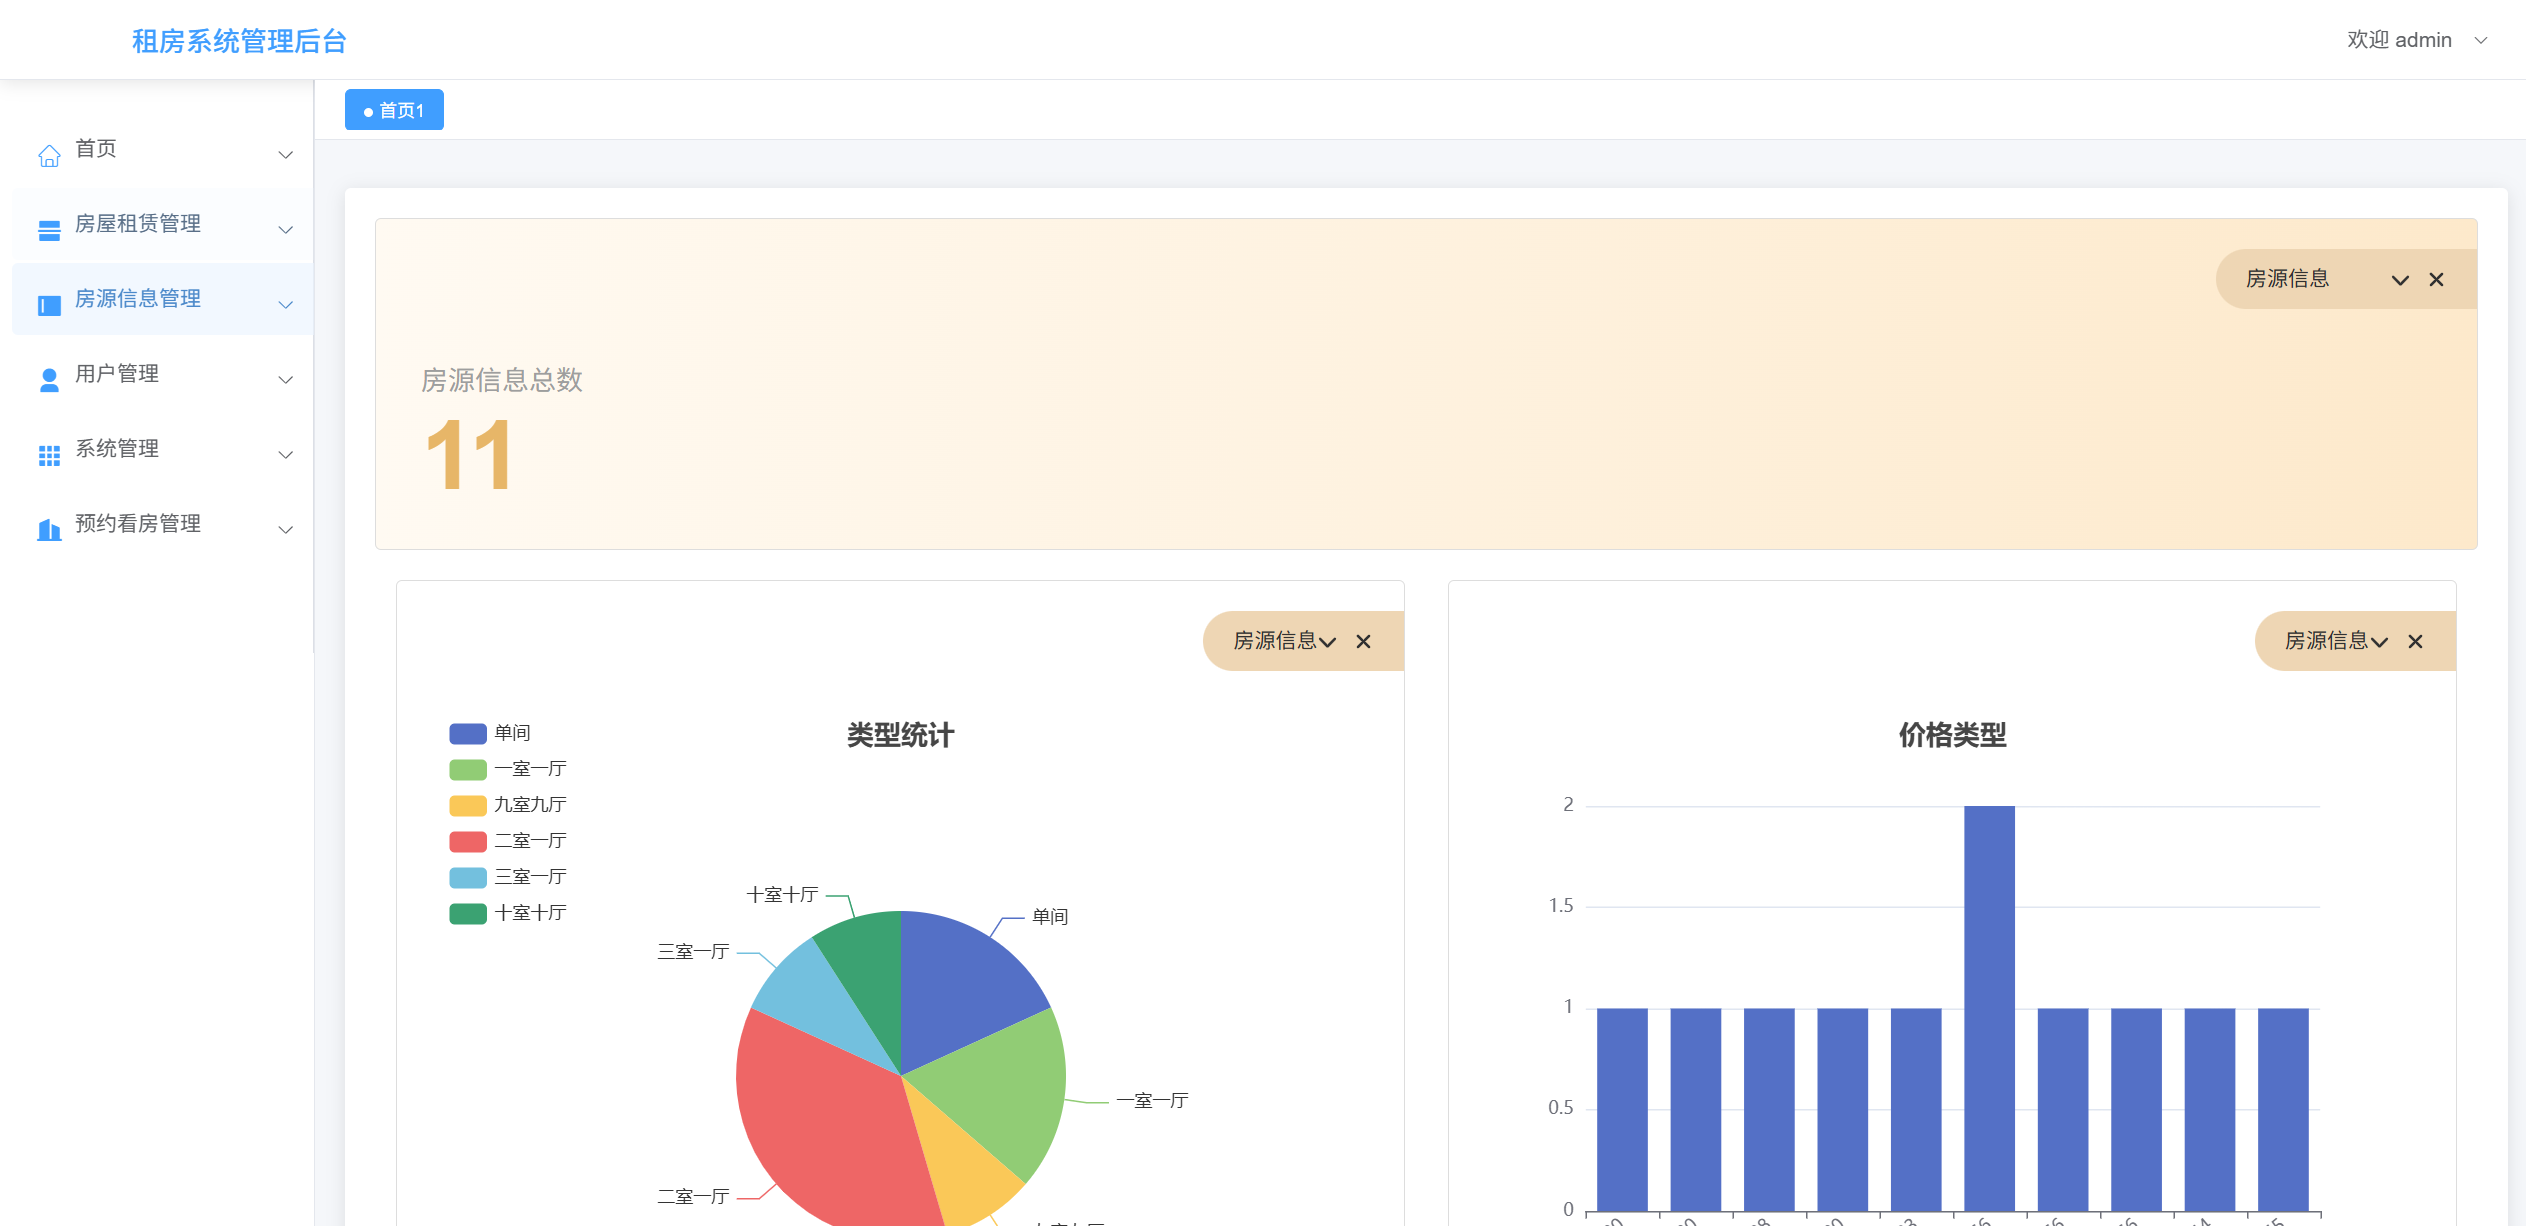Switch to the 首页1 tab
2526x1226 pixels.
(394, 110)
